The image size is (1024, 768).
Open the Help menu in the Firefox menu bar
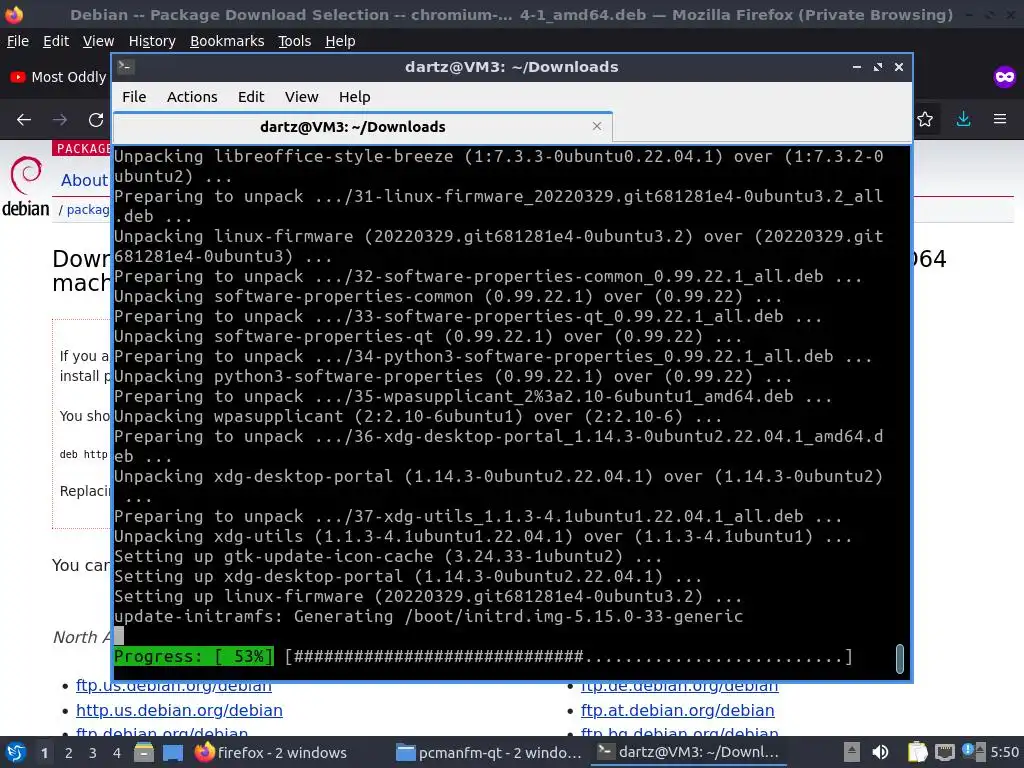(x=340, y=41)
